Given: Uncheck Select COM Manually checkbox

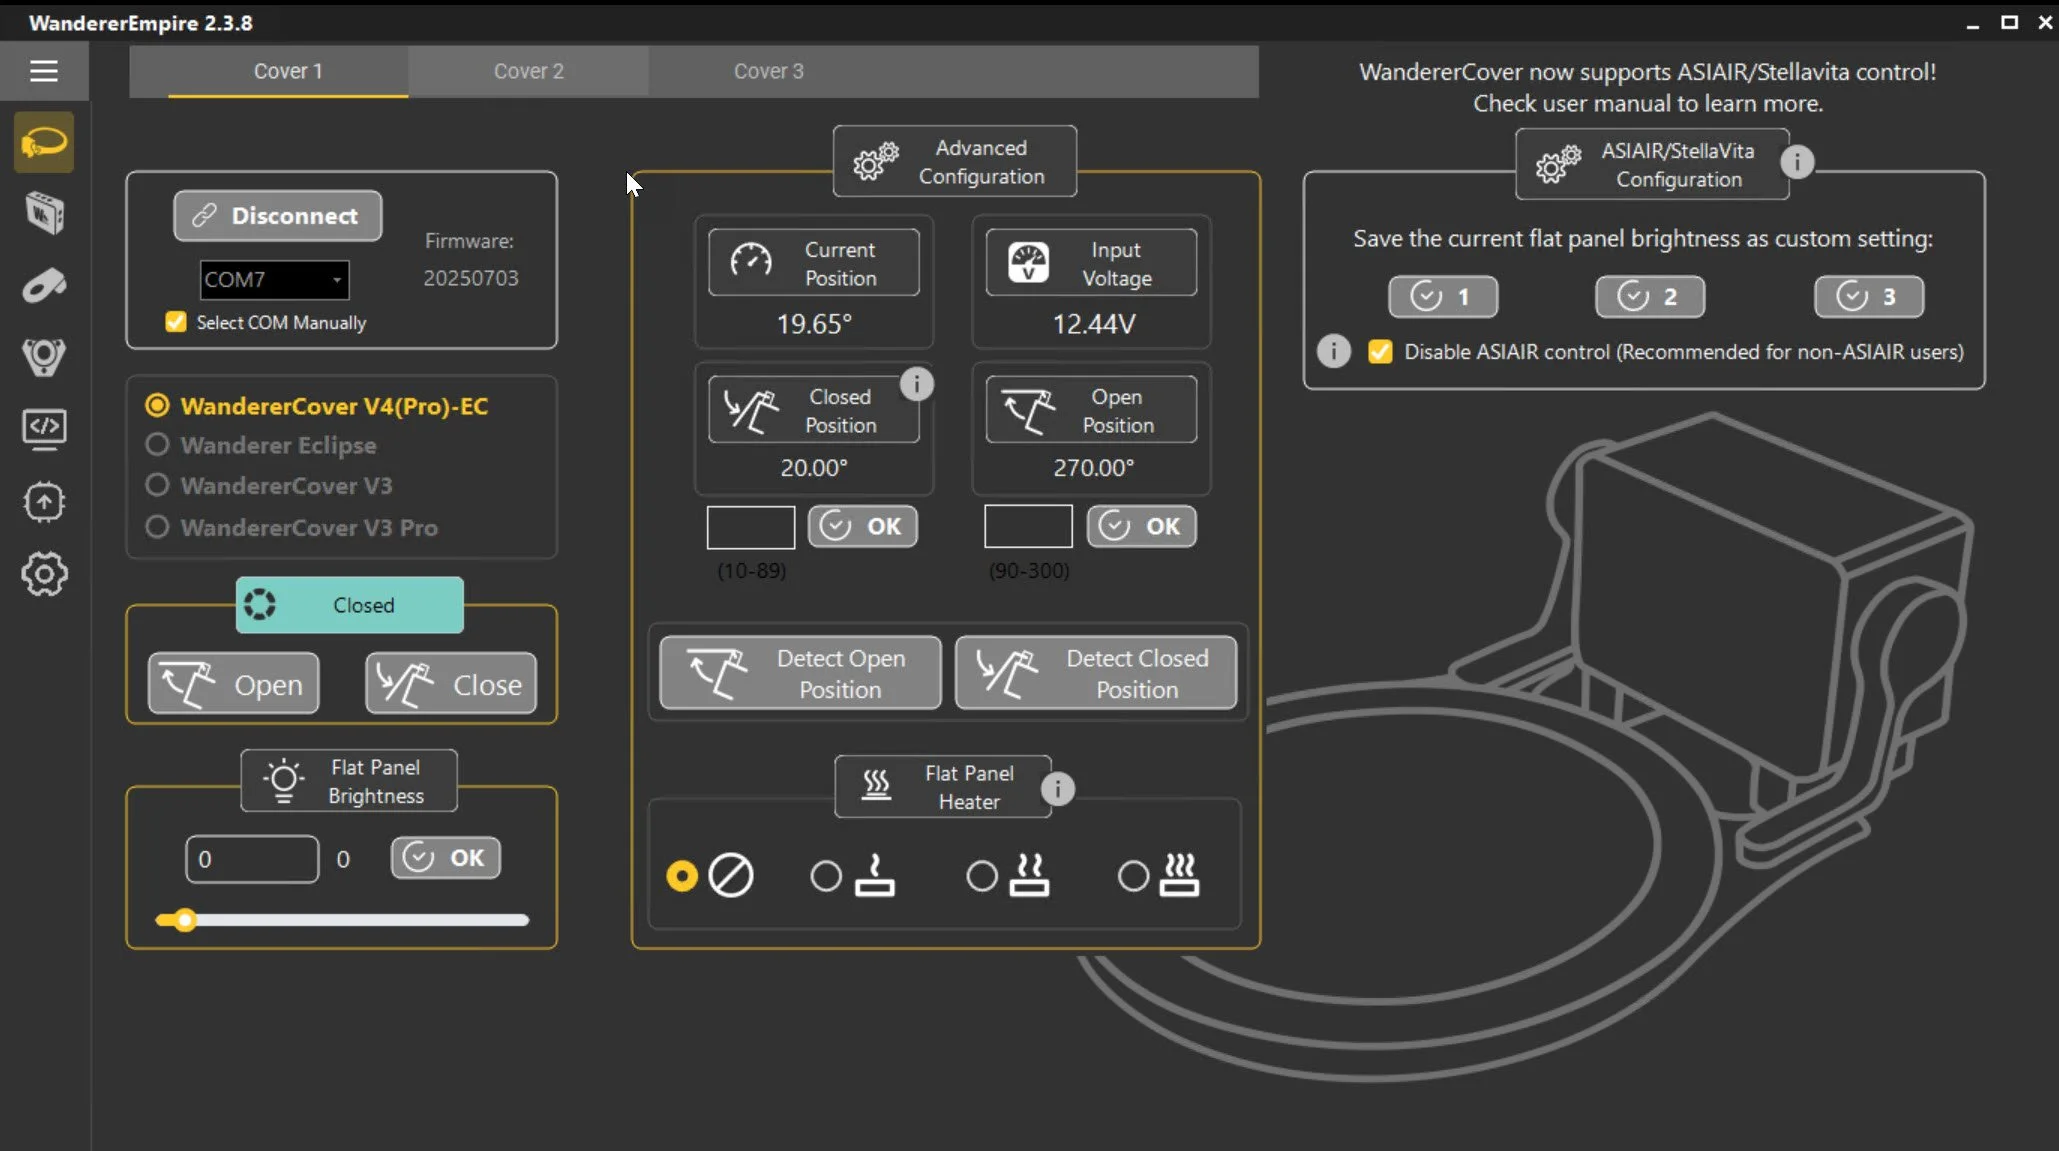Looking at the screenshot, I should pyautogui.click(x=176, y=322).
